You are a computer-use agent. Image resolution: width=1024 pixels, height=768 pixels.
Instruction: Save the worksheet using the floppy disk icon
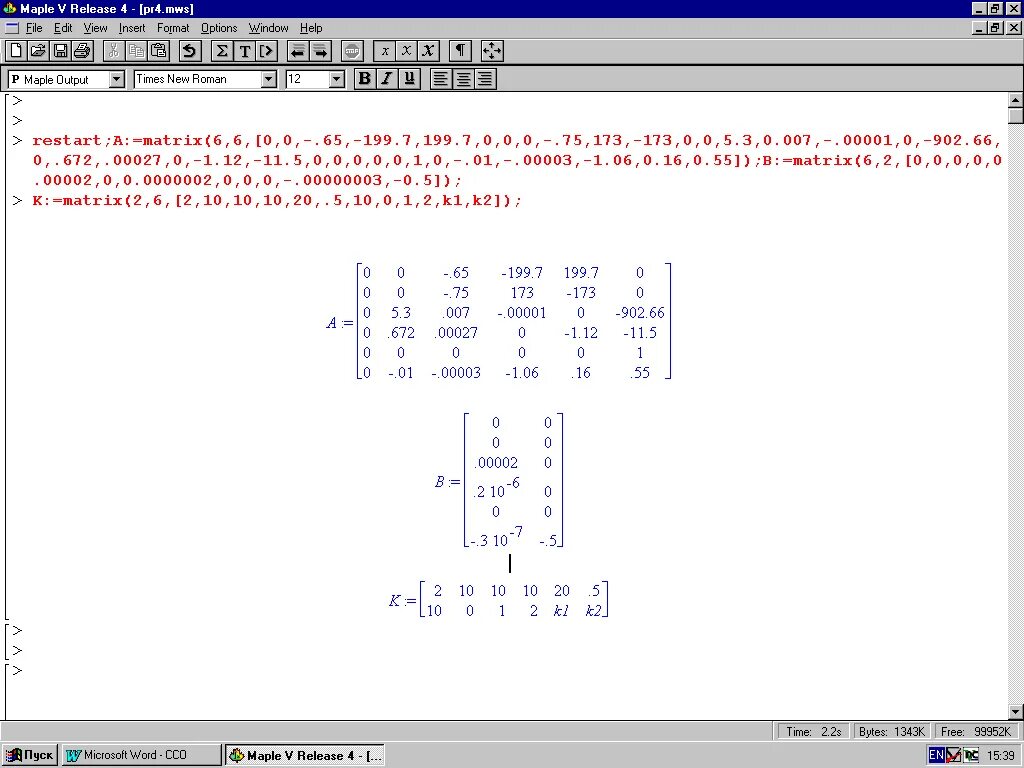pyautogui.click(x=60, y=51)
